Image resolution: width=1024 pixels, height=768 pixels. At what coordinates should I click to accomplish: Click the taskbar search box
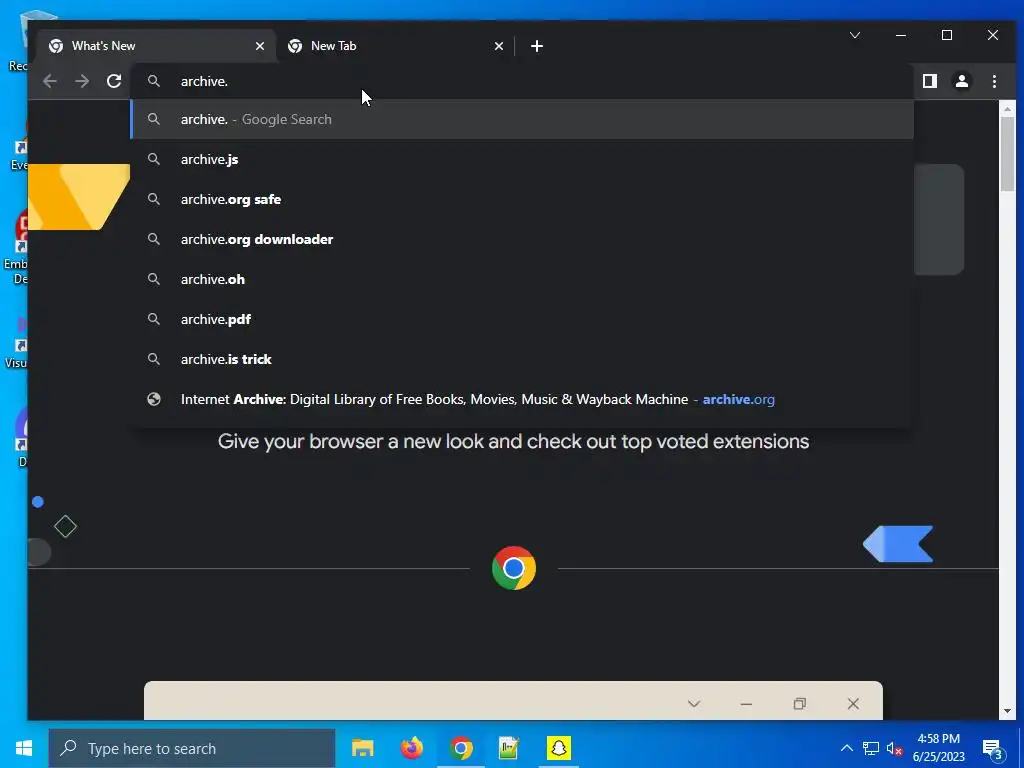[x=192, y=748]
